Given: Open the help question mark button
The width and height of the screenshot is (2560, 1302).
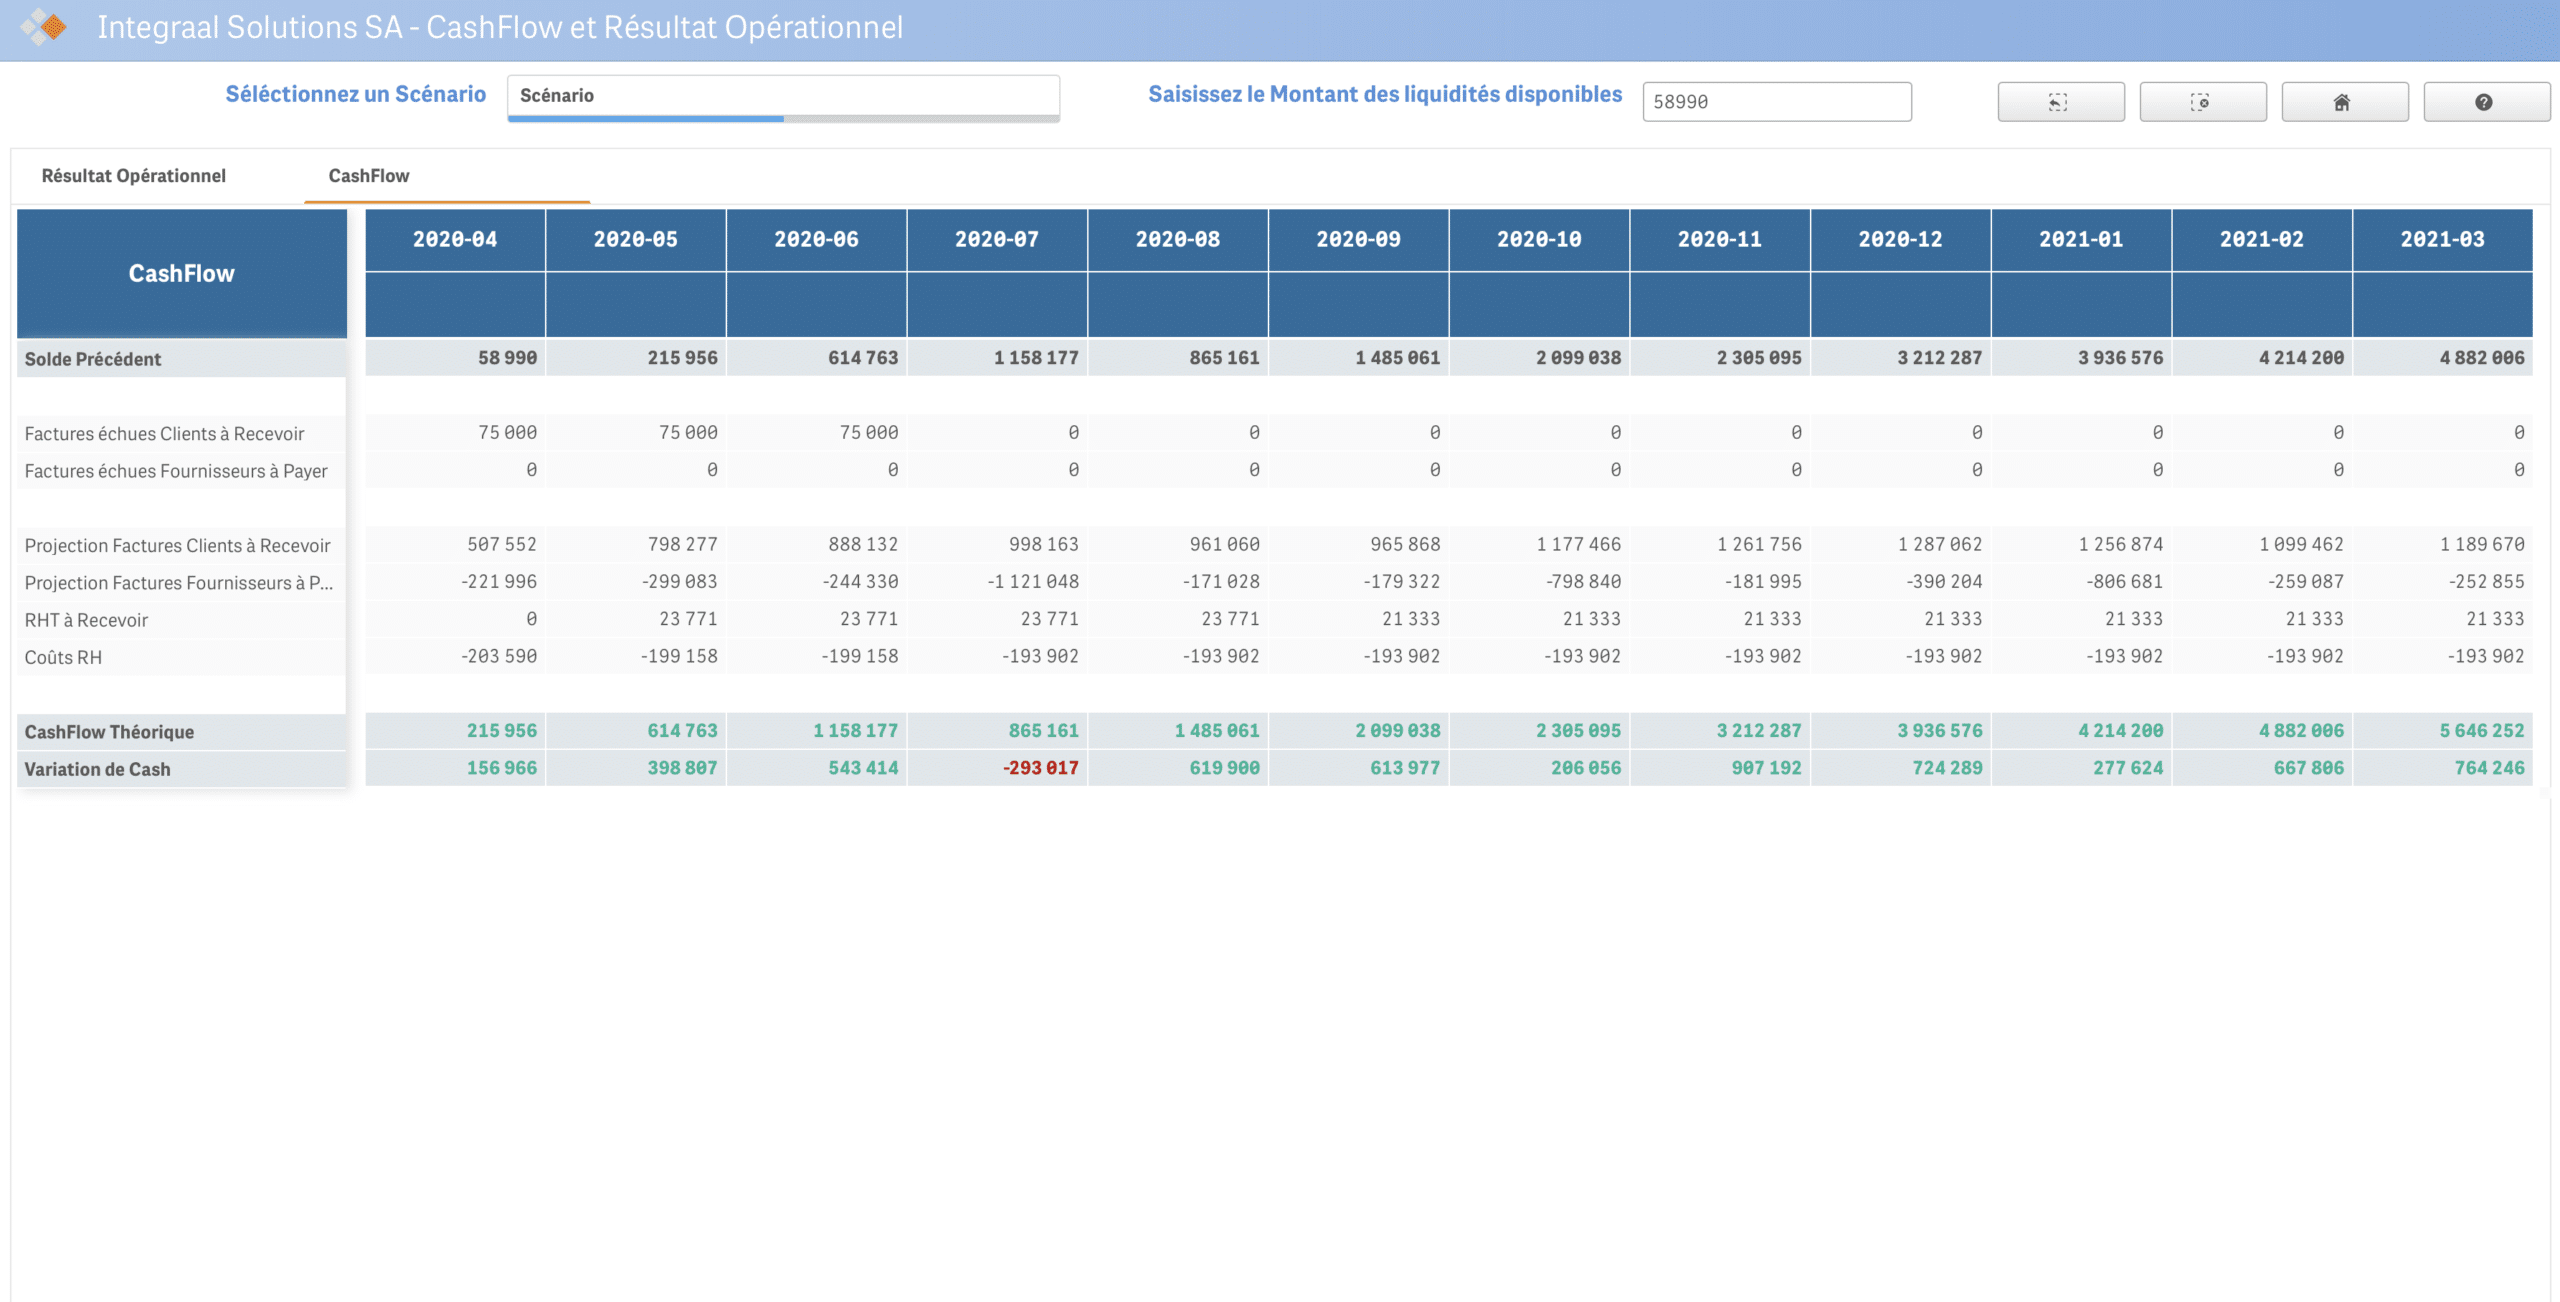Looking at the screenshot, I should point(2486,102).
